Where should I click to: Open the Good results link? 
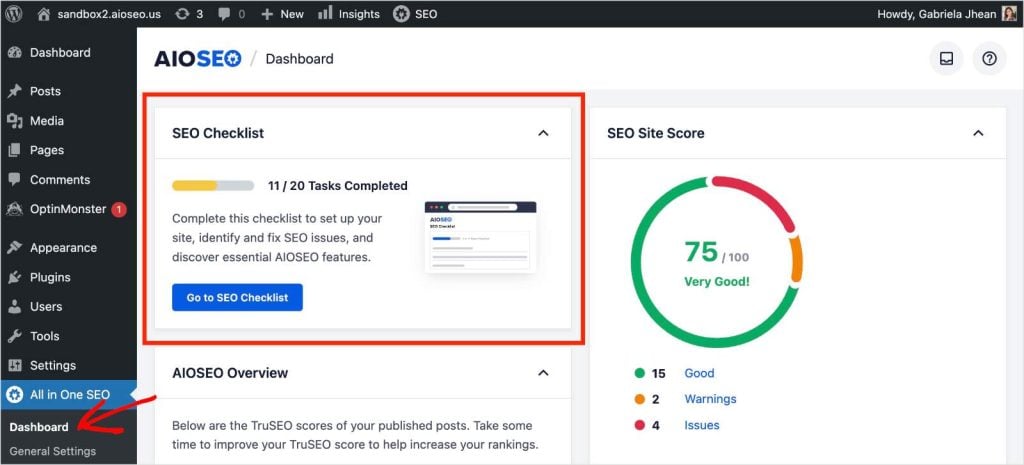pyautogui.click(x=699, y=373)
